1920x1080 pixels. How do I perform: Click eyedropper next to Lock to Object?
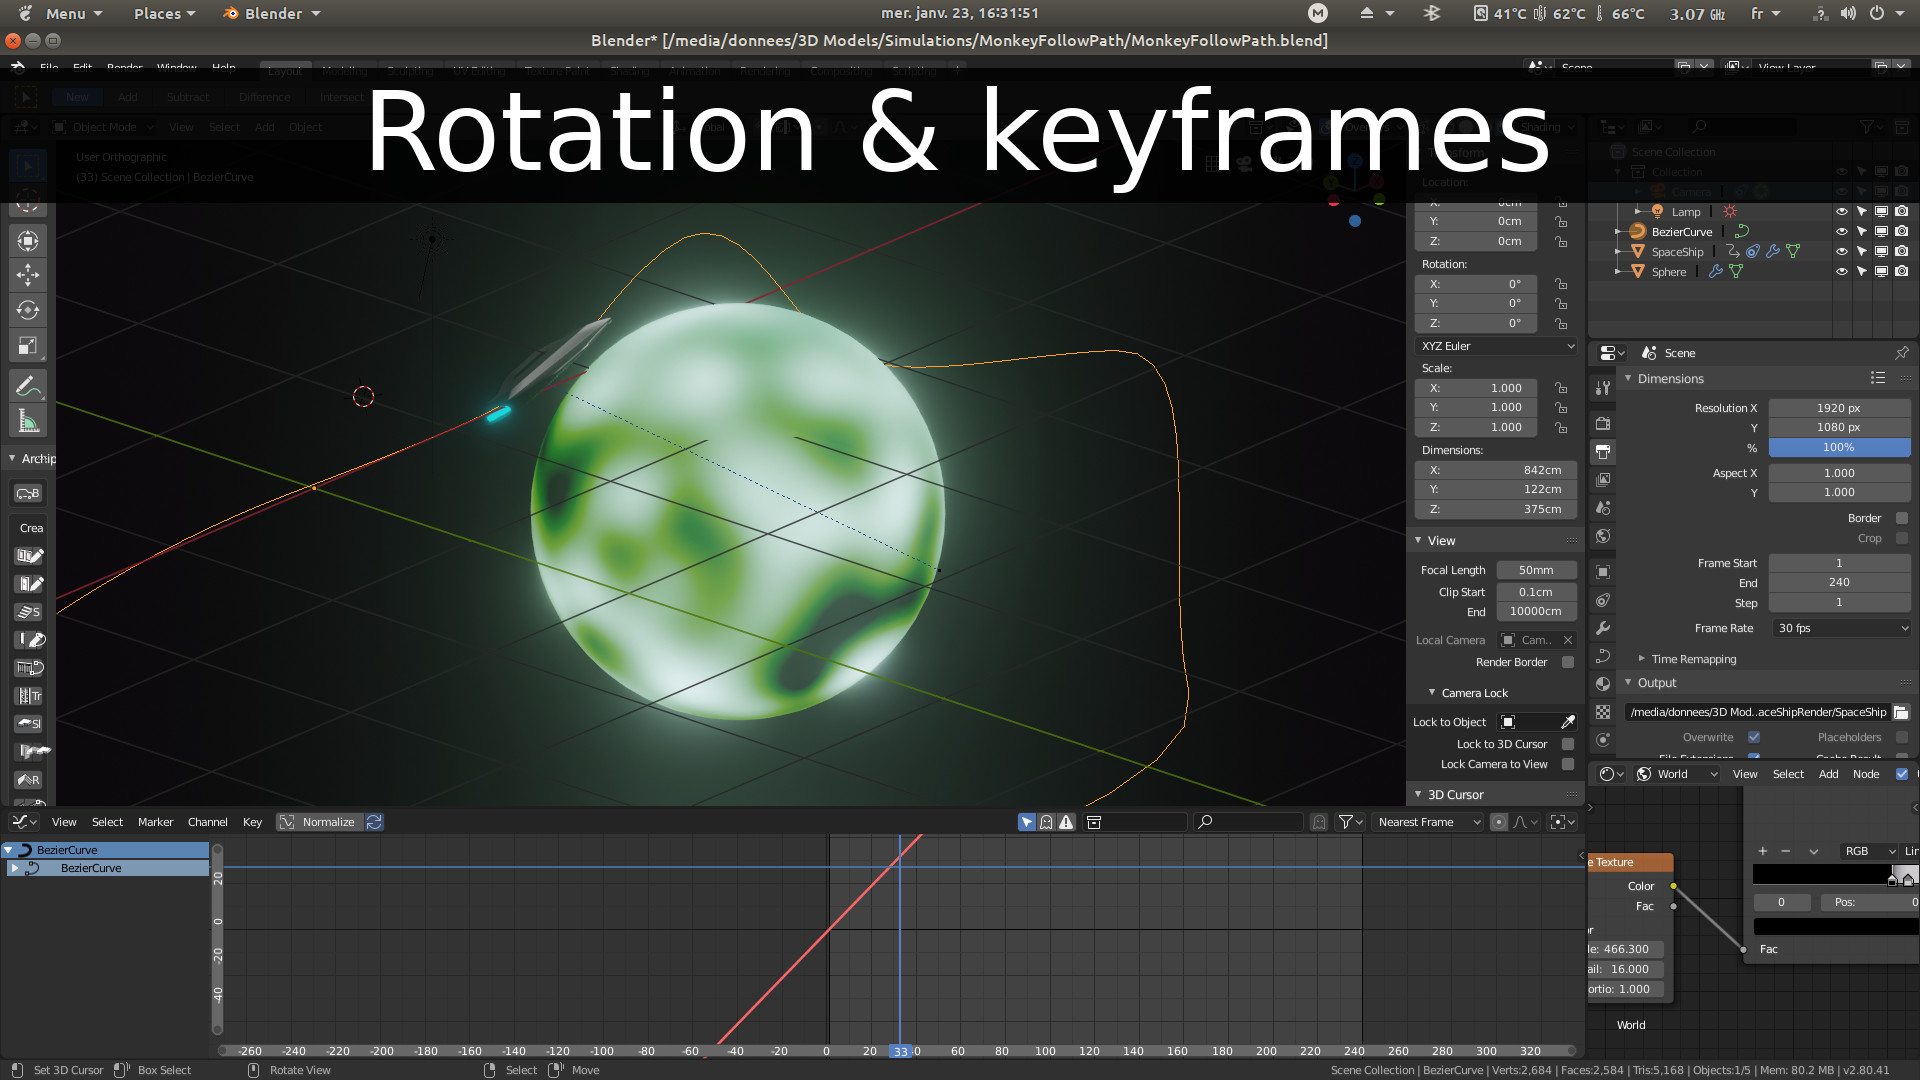coord(1567,722)
